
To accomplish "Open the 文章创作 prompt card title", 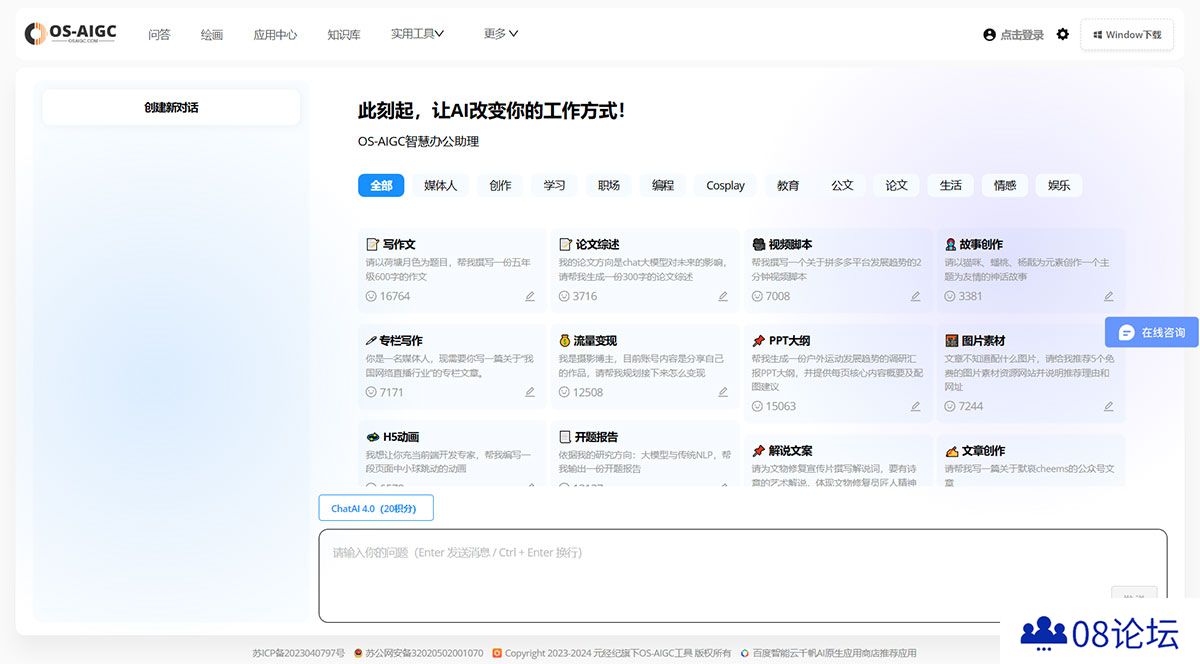I will [x=983, y=450].
